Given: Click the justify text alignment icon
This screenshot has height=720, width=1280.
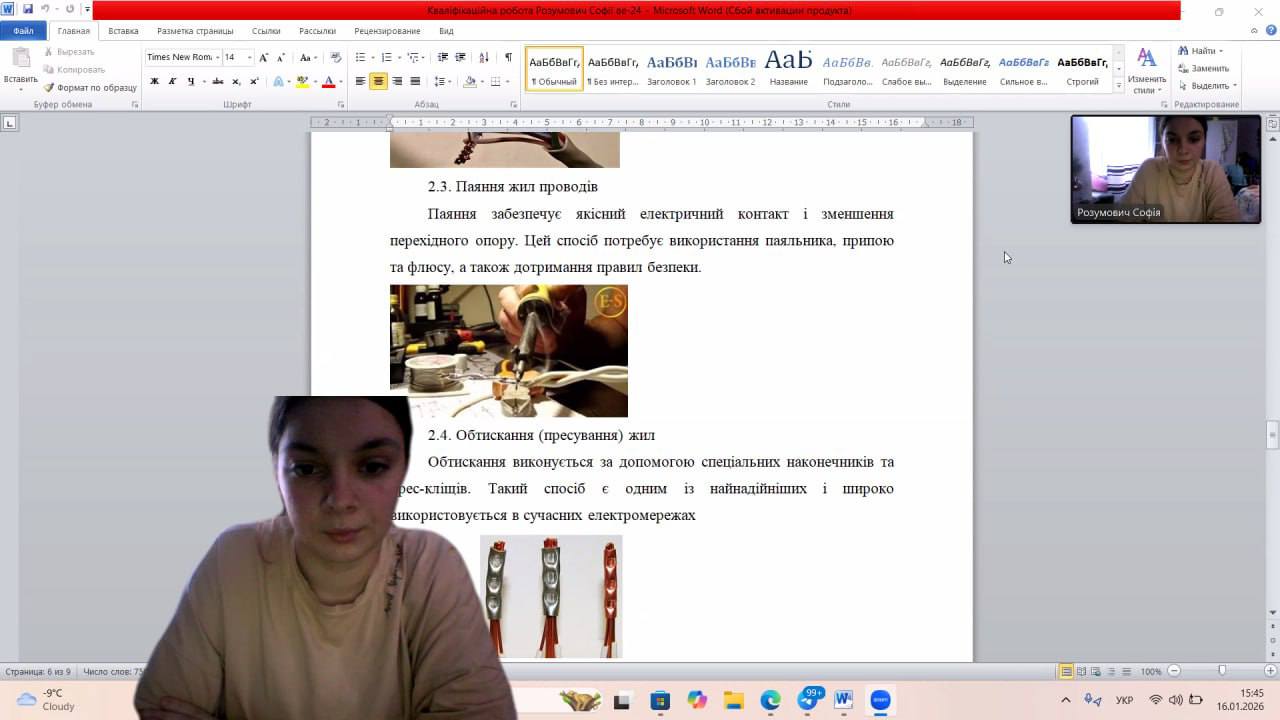Looking at the screenshot, I should (x=414, y=82).
